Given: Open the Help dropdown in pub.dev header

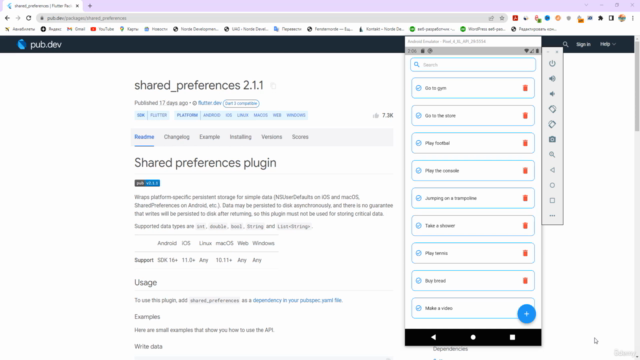Looking at the screenshot, I should tap(608, 44).
